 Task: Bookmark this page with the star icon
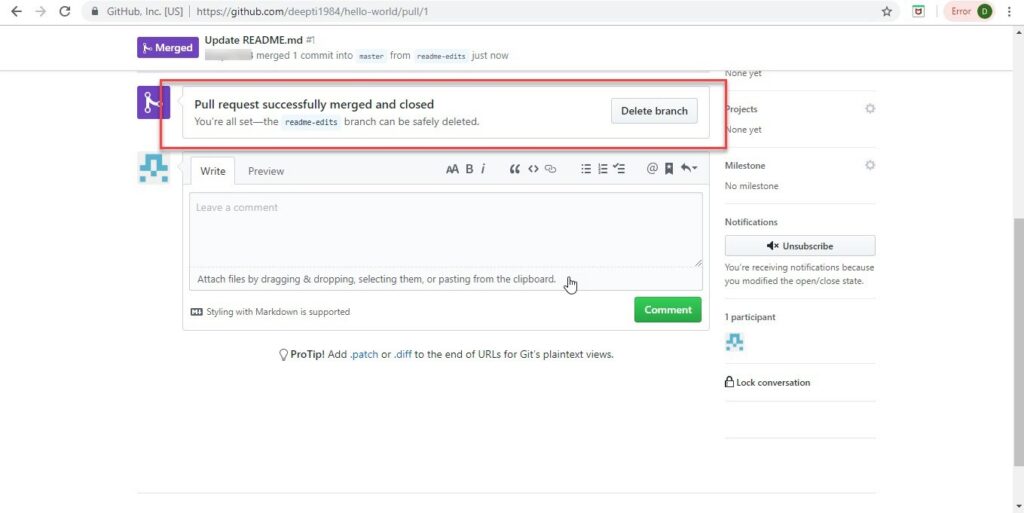(x=886, y=11)
